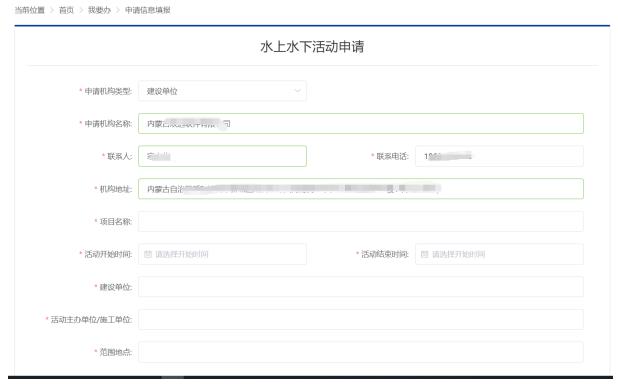Click the 申请机构类型 field label
This screenshot has height=385, width=618.
point(108,91)
